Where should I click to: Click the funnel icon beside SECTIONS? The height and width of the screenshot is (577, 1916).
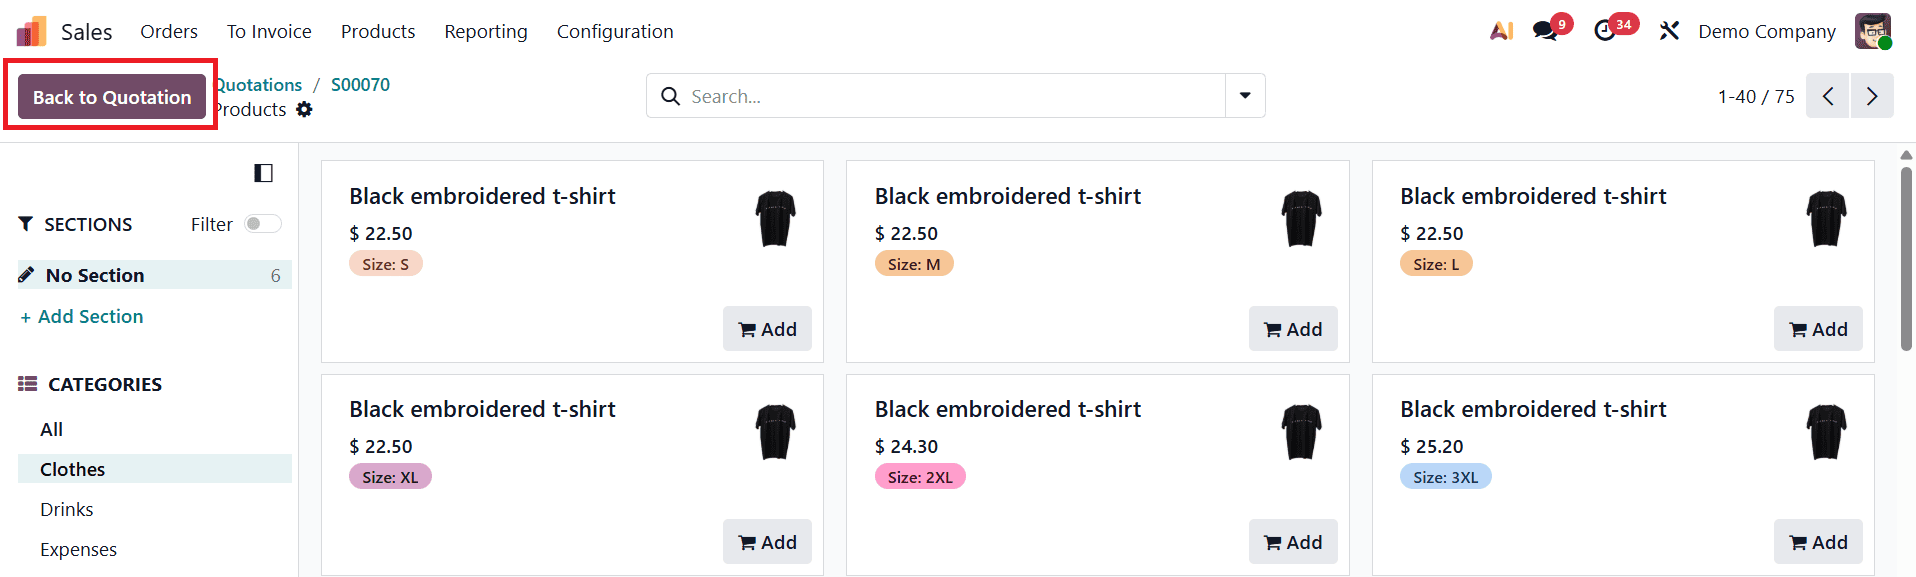click(x=26, y=223)
